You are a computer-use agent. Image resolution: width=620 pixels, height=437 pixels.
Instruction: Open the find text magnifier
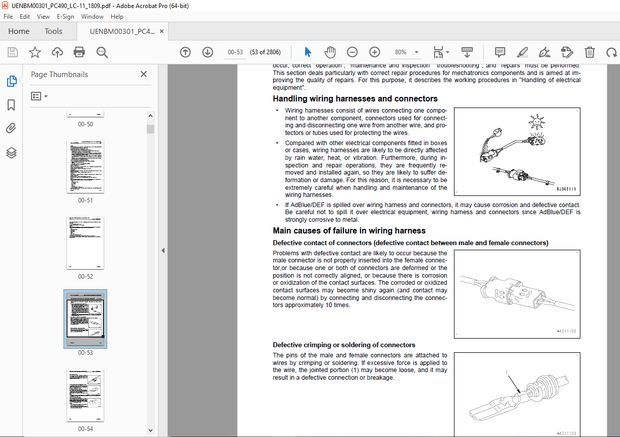tap(102, 52)
